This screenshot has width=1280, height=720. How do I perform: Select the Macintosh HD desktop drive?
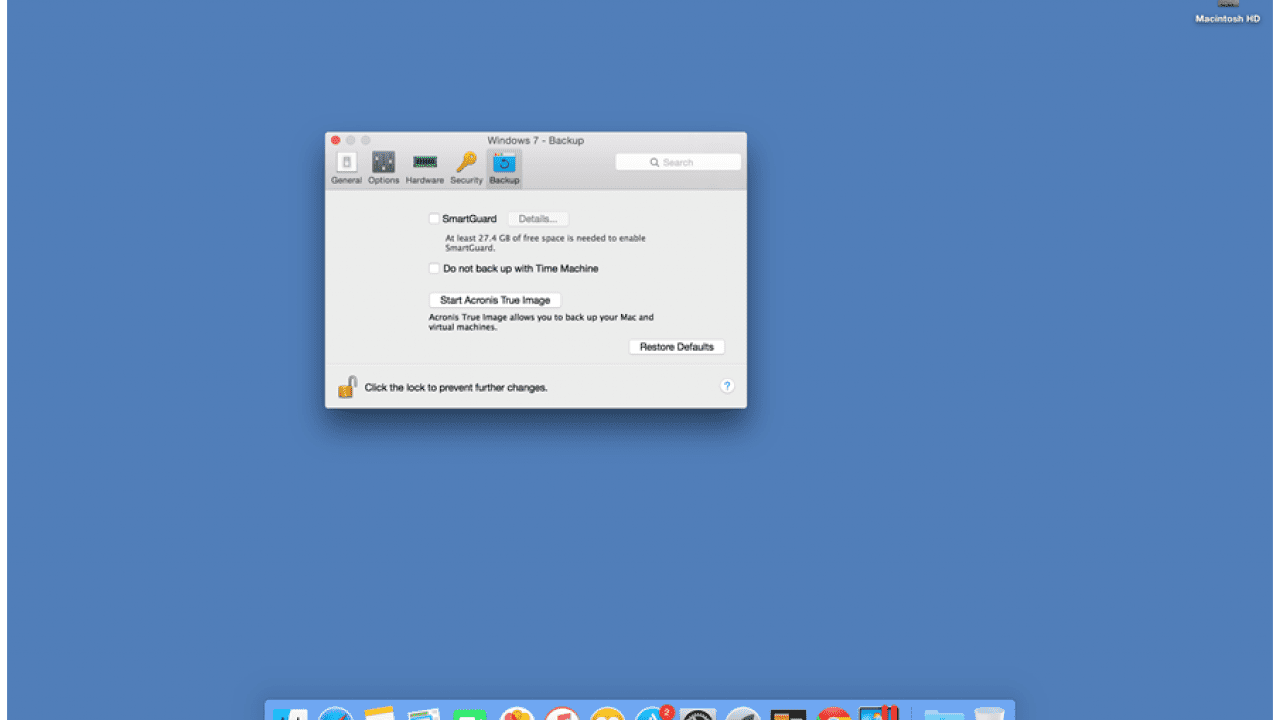(x=1227, y=12)
